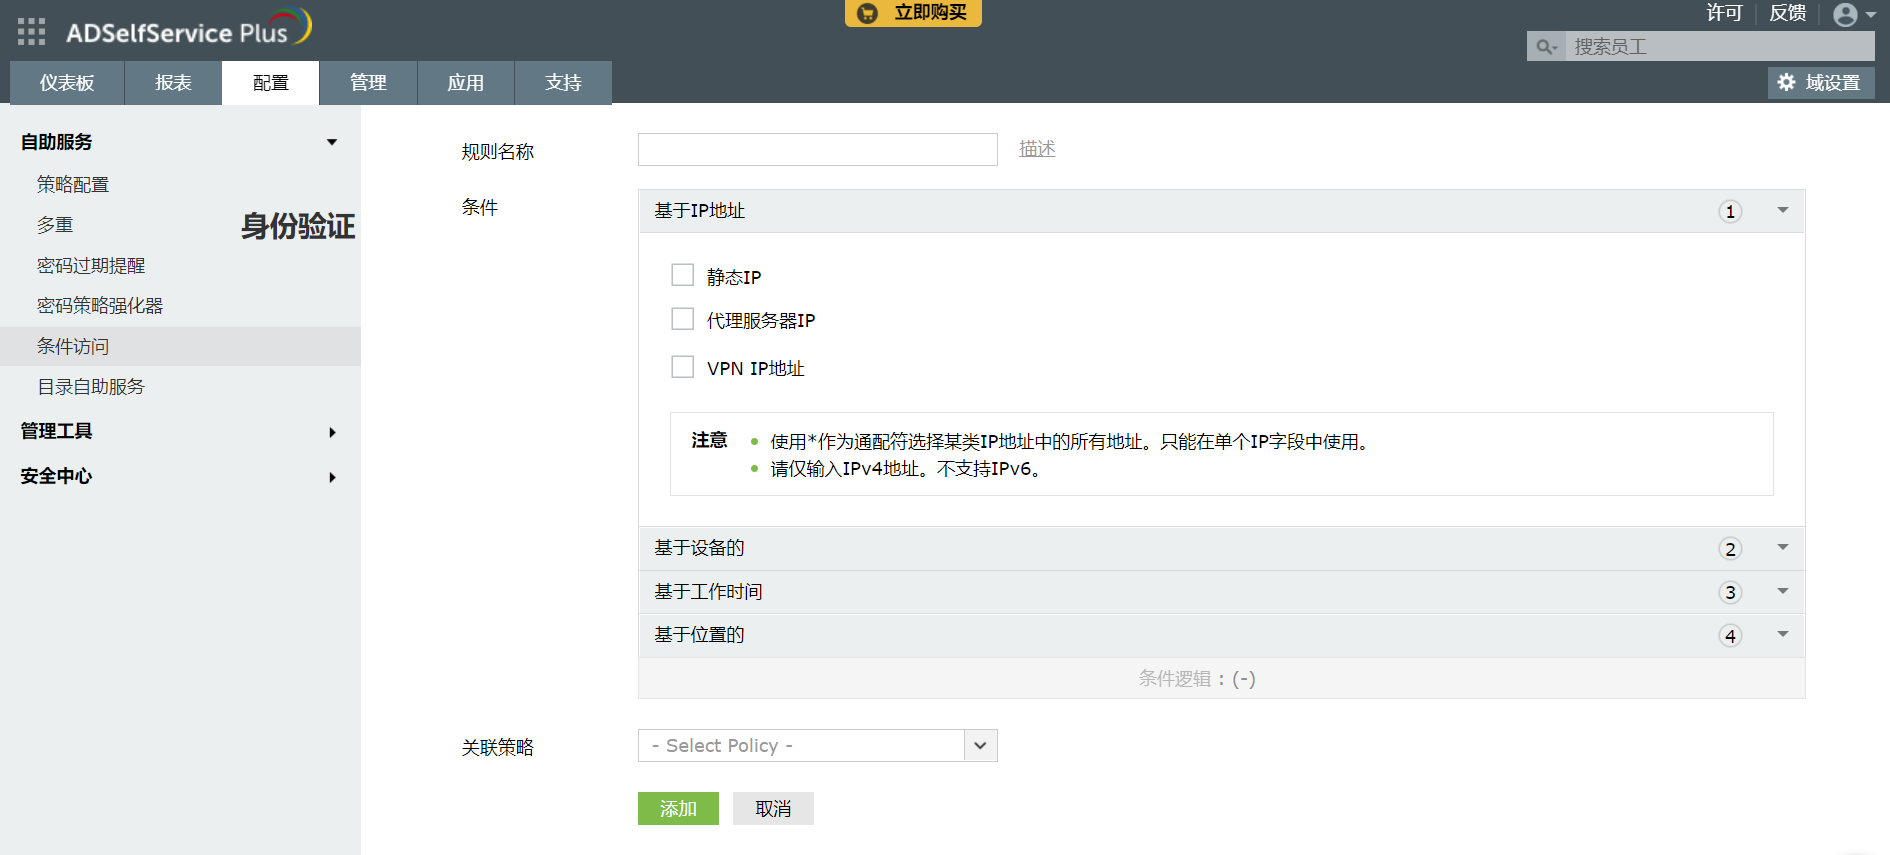Switch to the 报表 tab
The width and height of the screenshot is (1890, 855).
173,83
